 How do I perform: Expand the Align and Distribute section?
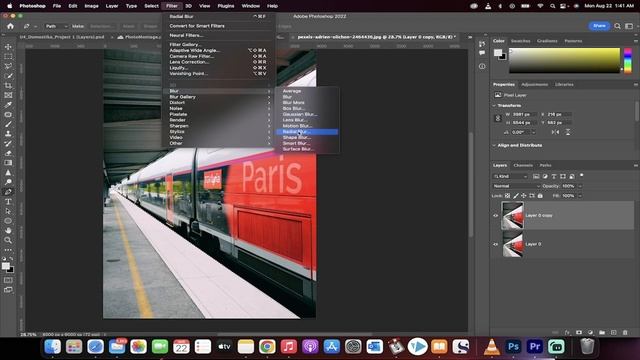494,145
